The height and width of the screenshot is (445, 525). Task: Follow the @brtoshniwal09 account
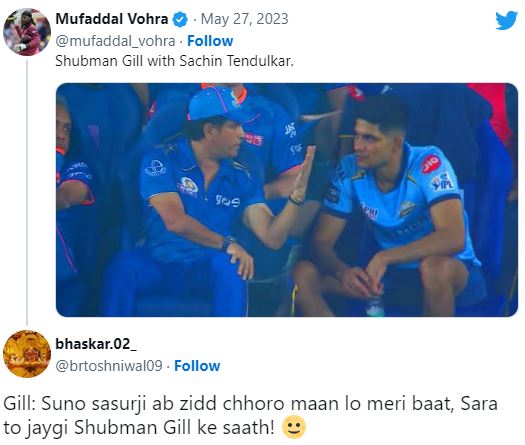197,366
